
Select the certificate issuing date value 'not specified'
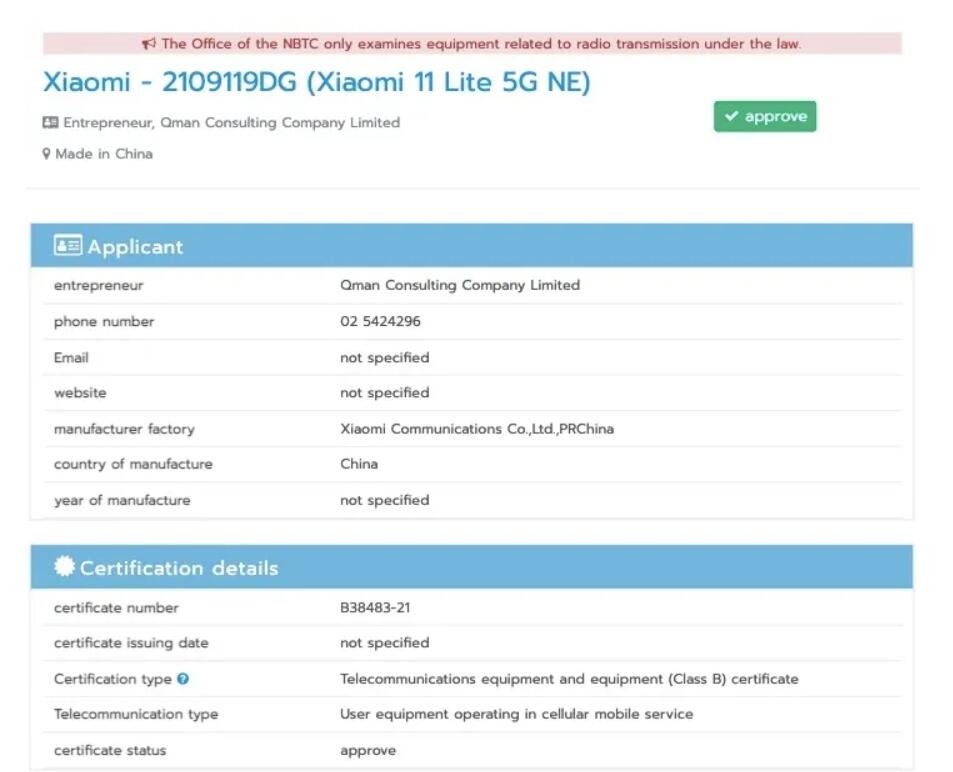tap(385, 643)
